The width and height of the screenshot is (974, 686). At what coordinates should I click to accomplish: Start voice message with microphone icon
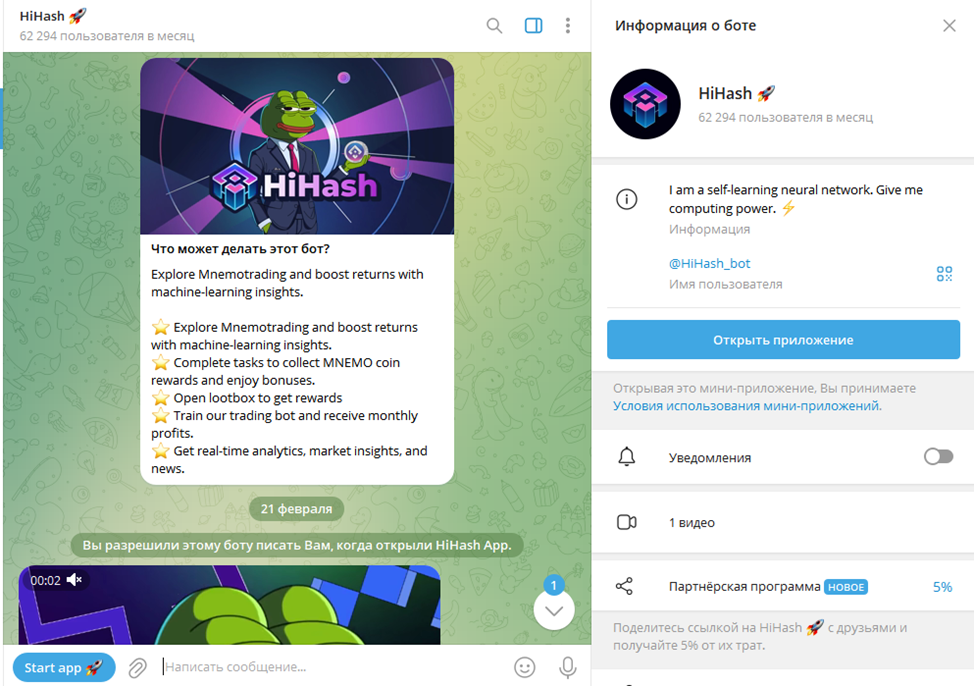point(567,667)
